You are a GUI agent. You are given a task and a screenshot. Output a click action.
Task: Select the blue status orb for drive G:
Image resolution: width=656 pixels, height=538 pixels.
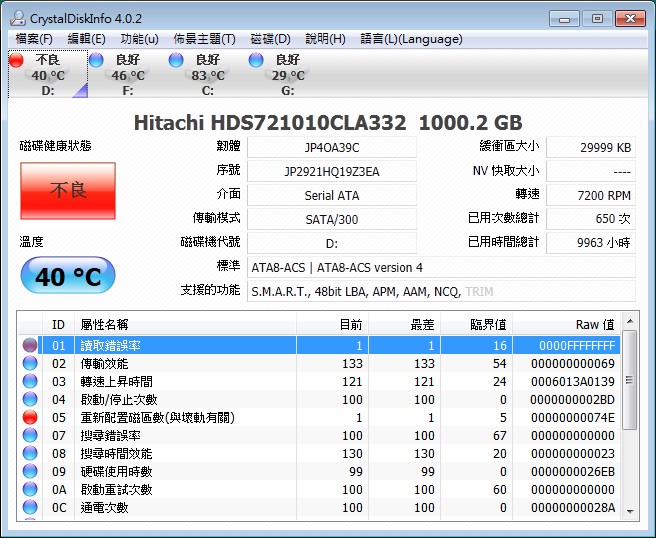(256, 60)
